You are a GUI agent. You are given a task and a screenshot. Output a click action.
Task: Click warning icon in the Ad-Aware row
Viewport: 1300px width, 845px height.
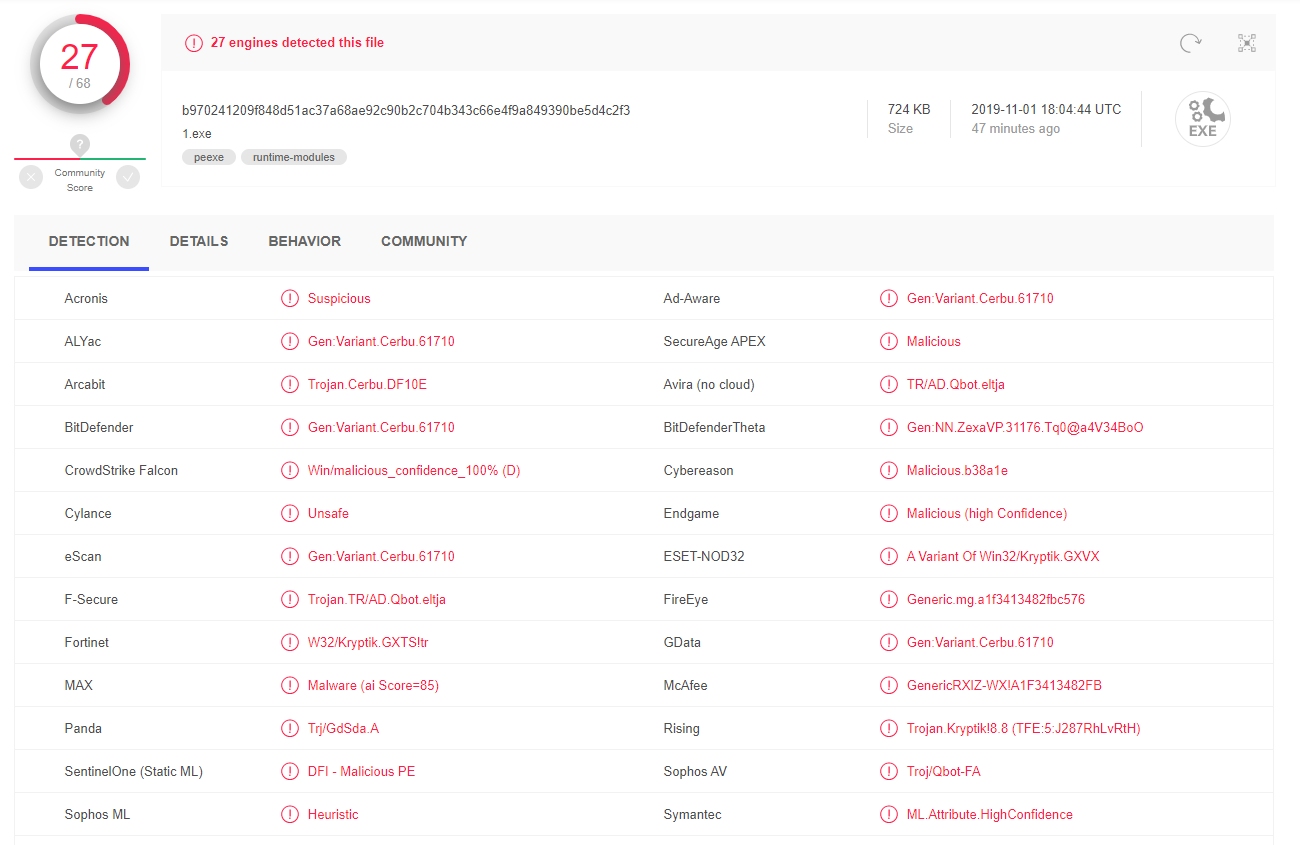coord(889,298)
